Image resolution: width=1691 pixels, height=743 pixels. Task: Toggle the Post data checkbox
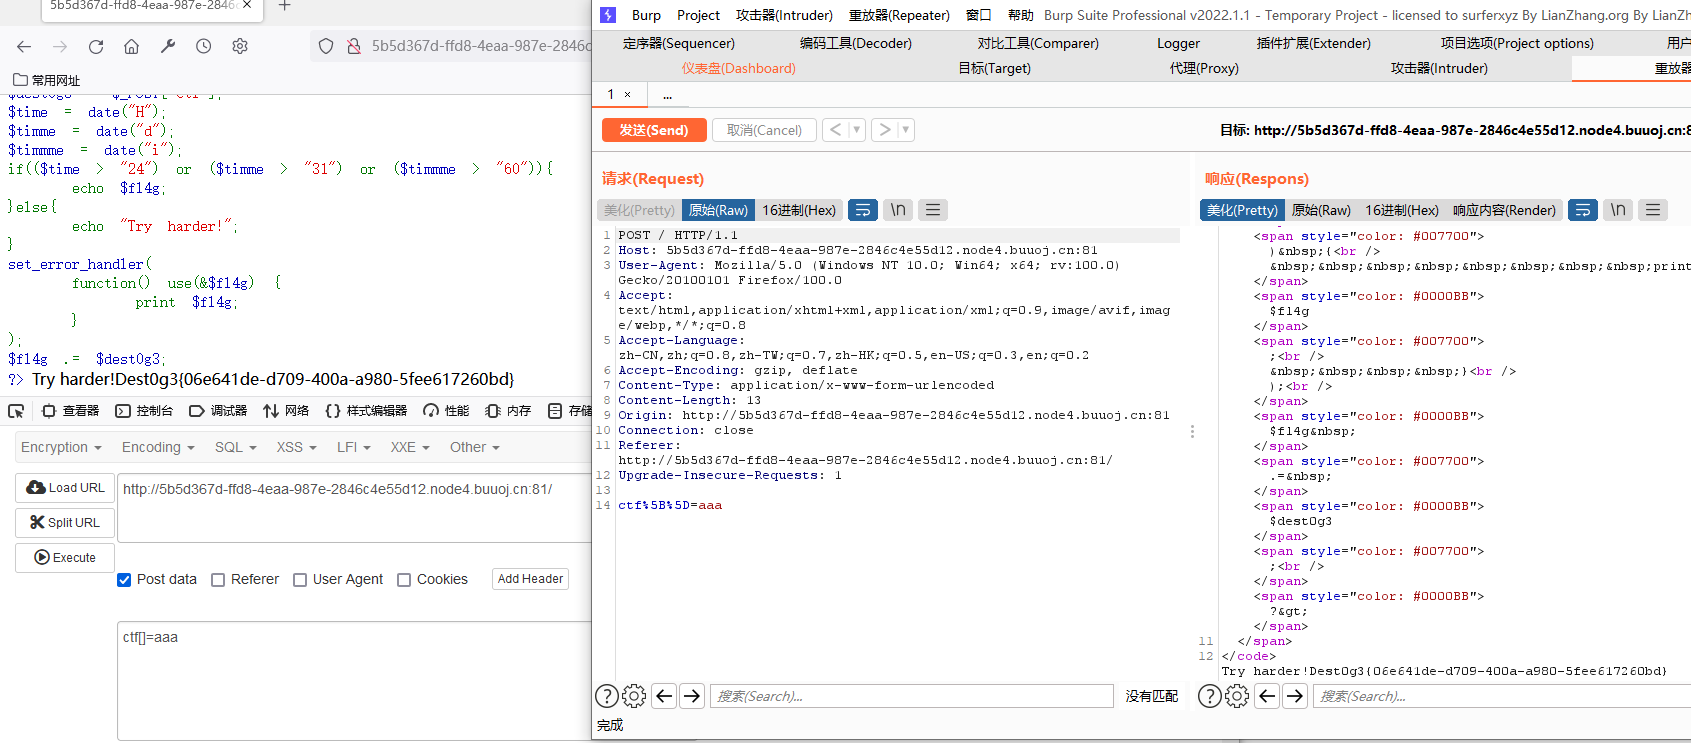coord(124,580)
